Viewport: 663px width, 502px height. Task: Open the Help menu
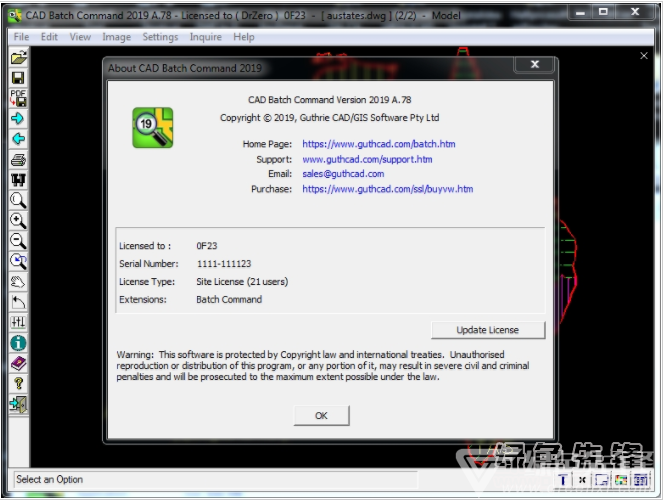(244, 37)
